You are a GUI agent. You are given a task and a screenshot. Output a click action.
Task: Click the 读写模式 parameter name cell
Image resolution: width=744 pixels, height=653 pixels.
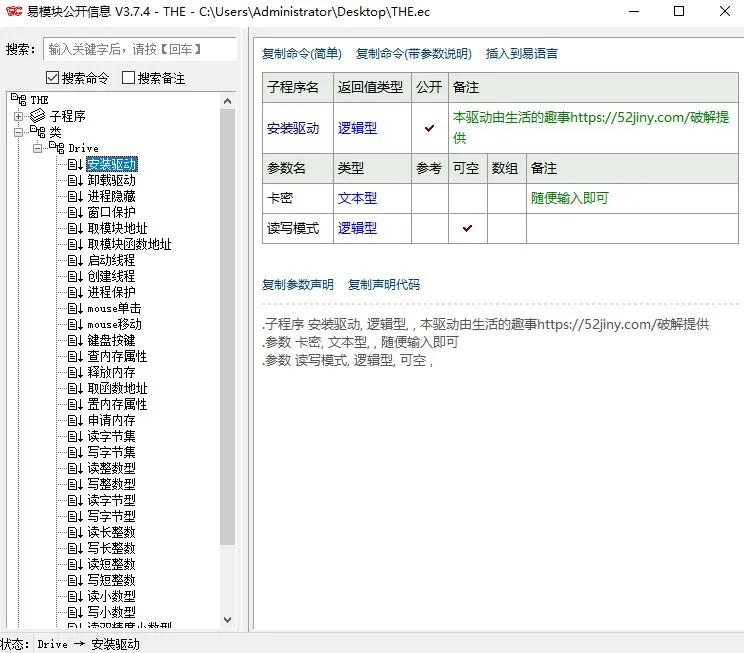coord(298,229)
